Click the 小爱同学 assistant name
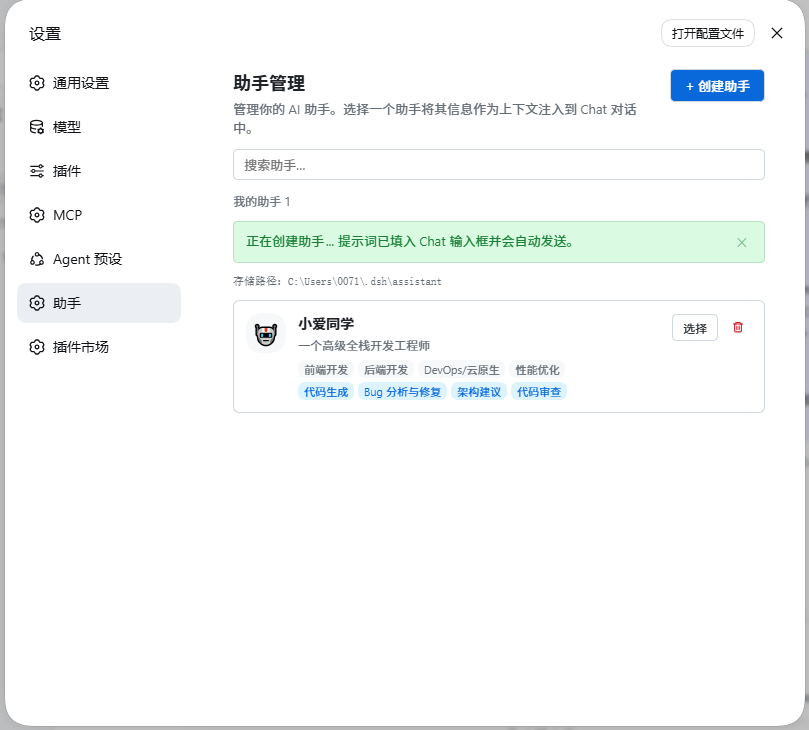This screenshot has height=730, width=809. (x=326, y=324)
